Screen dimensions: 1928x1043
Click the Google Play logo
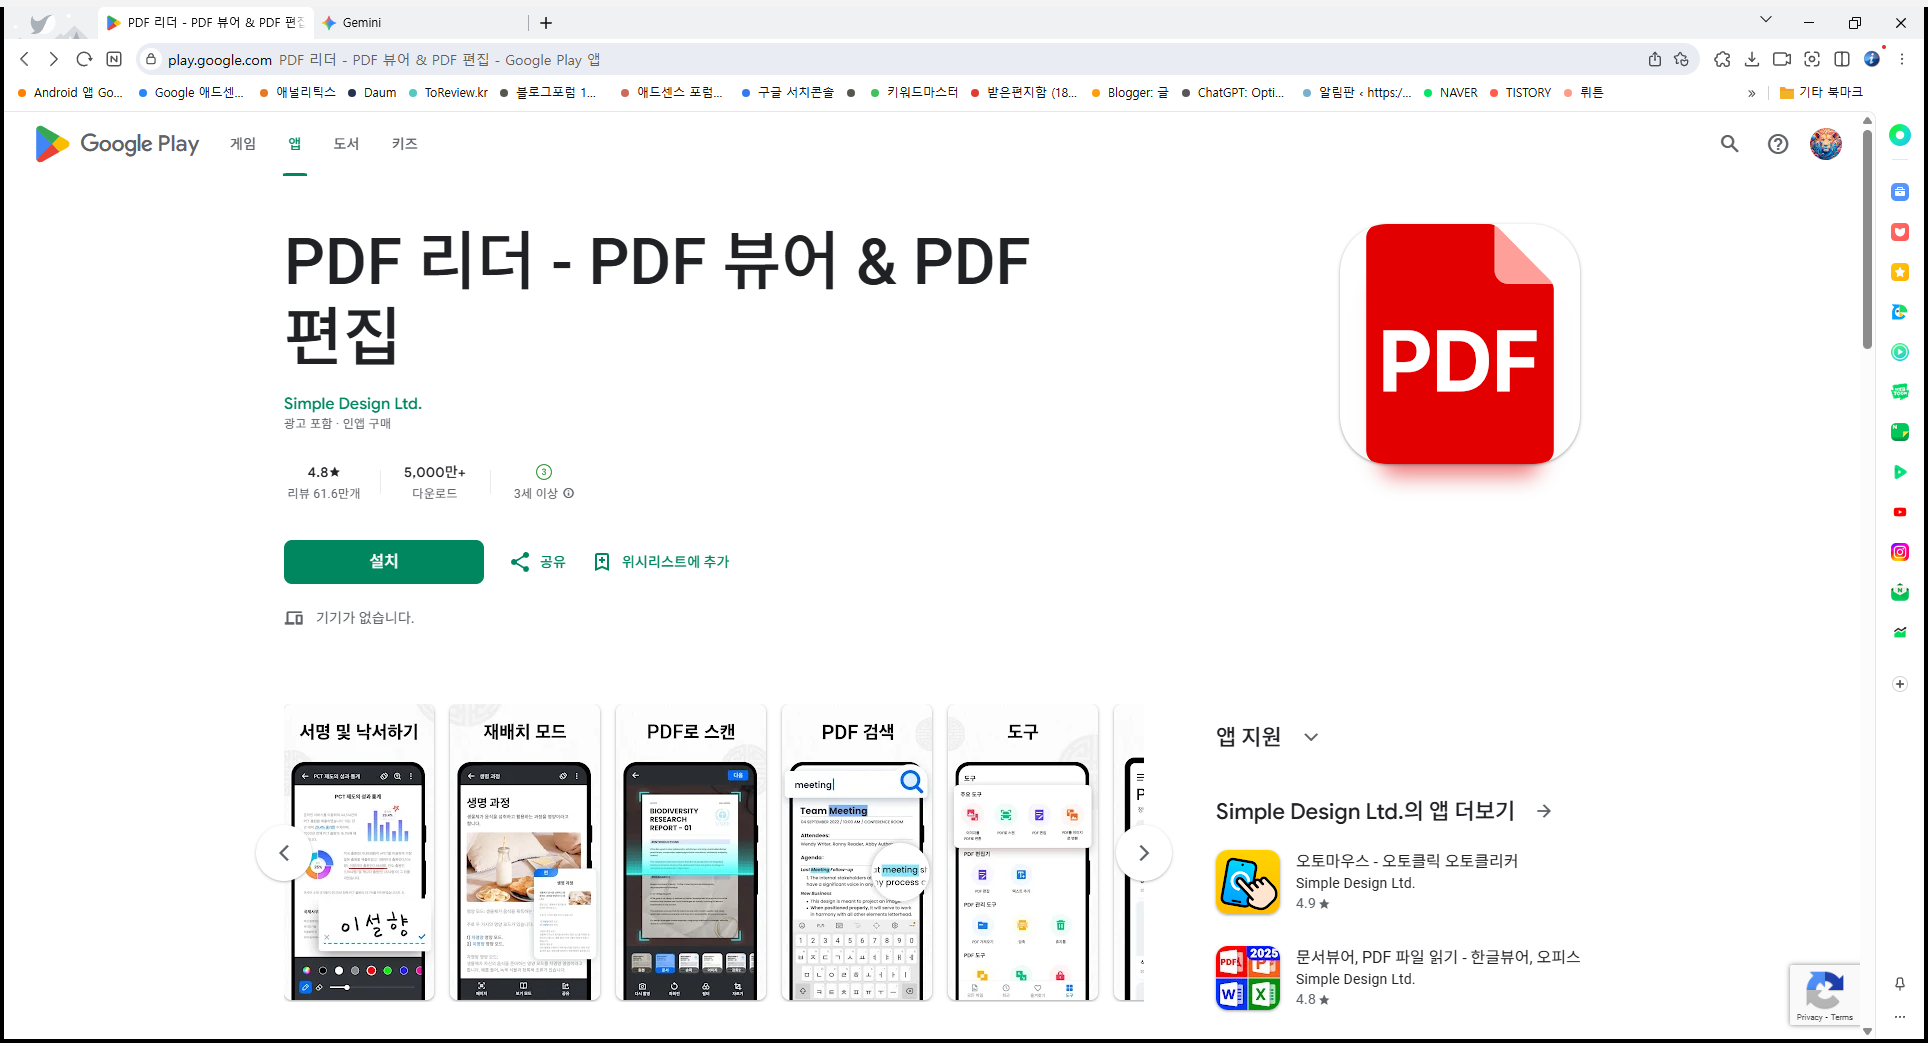click(x=116, y=144)
